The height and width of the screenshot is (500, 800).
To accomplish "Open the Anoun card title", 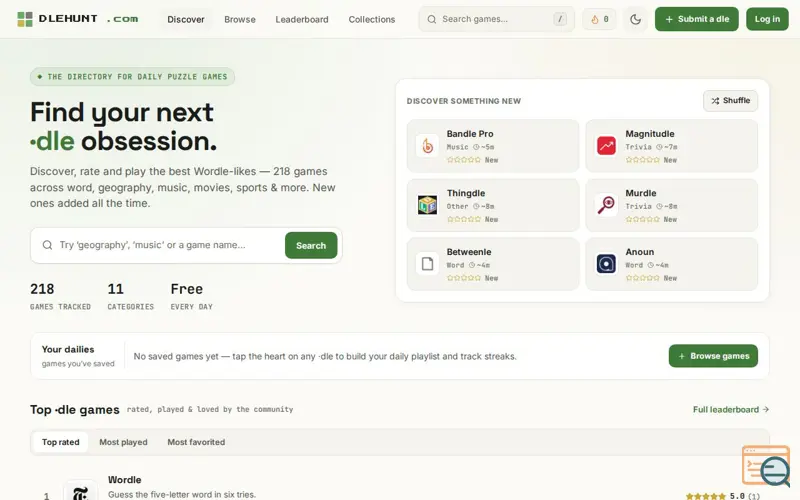I will (640, 252).
